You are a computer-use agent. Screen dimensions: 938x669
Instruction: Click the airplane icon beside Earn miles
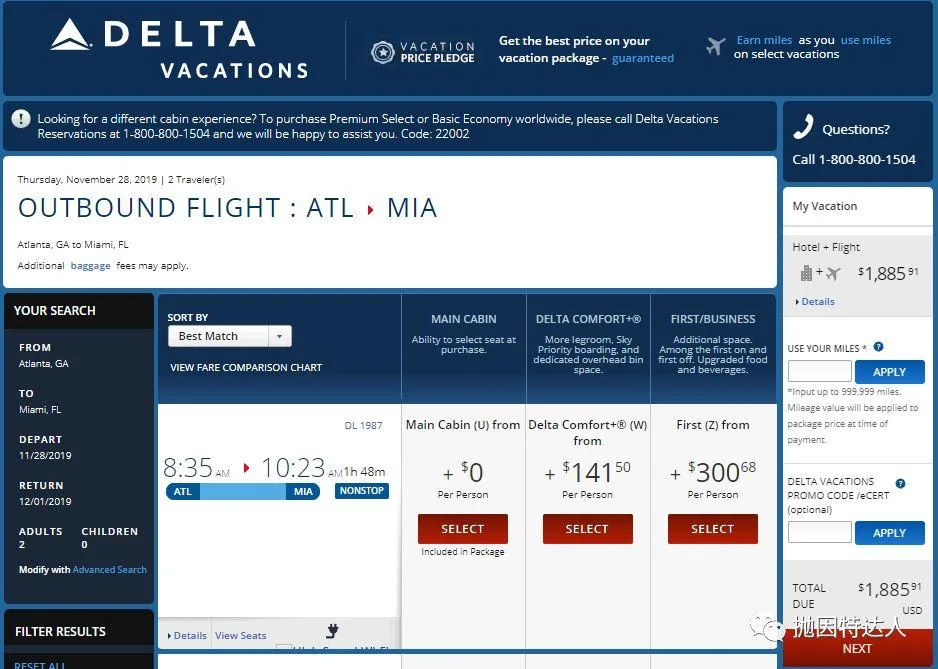tap(715, 46)
